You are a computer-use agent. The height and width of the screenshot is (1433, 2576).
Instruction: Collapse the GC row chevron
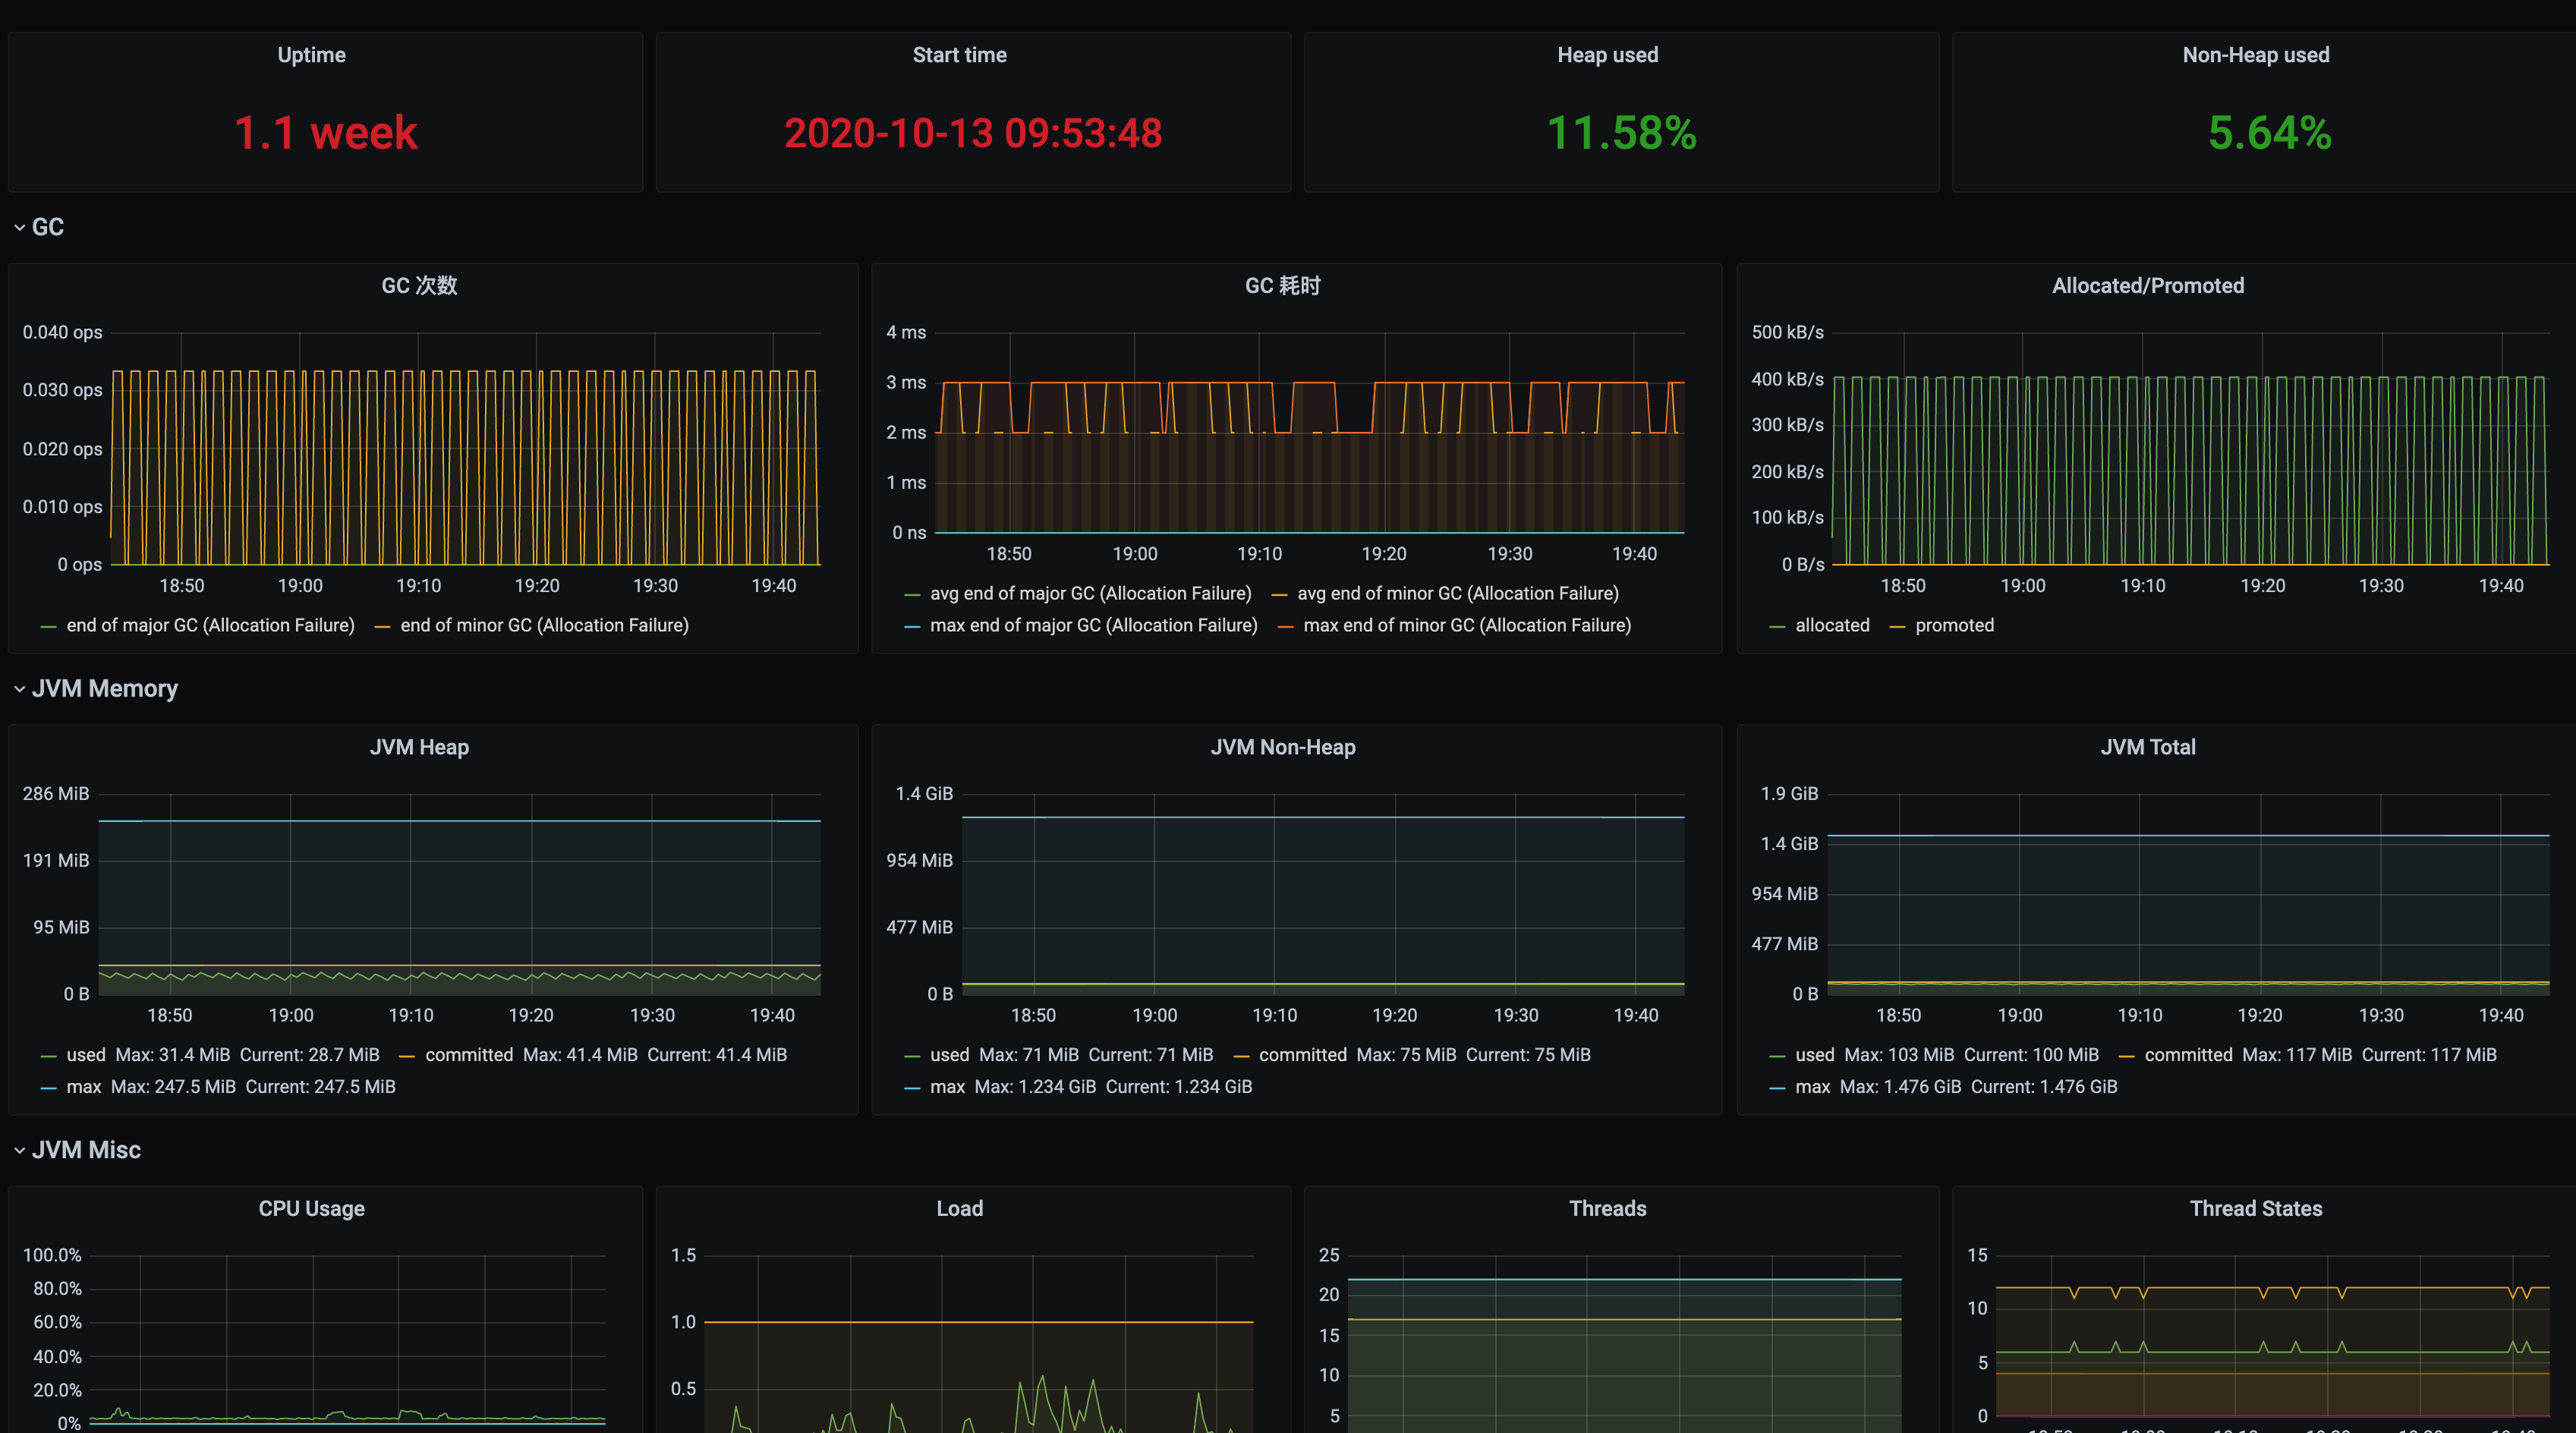click(19, 227)
